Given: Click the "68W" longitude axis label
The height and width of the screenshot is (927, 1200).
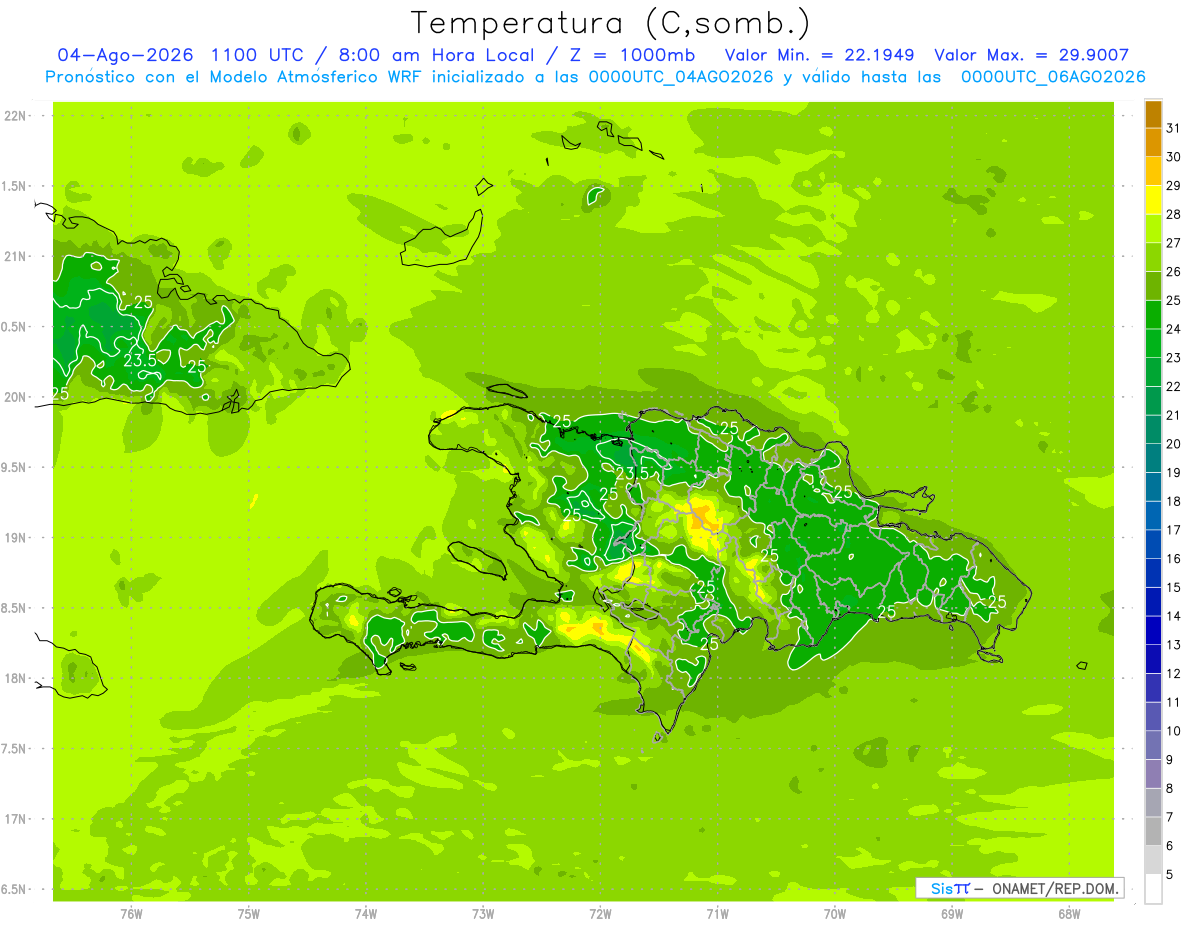Looking at the screenshot, I should (x=1069, y=914).
